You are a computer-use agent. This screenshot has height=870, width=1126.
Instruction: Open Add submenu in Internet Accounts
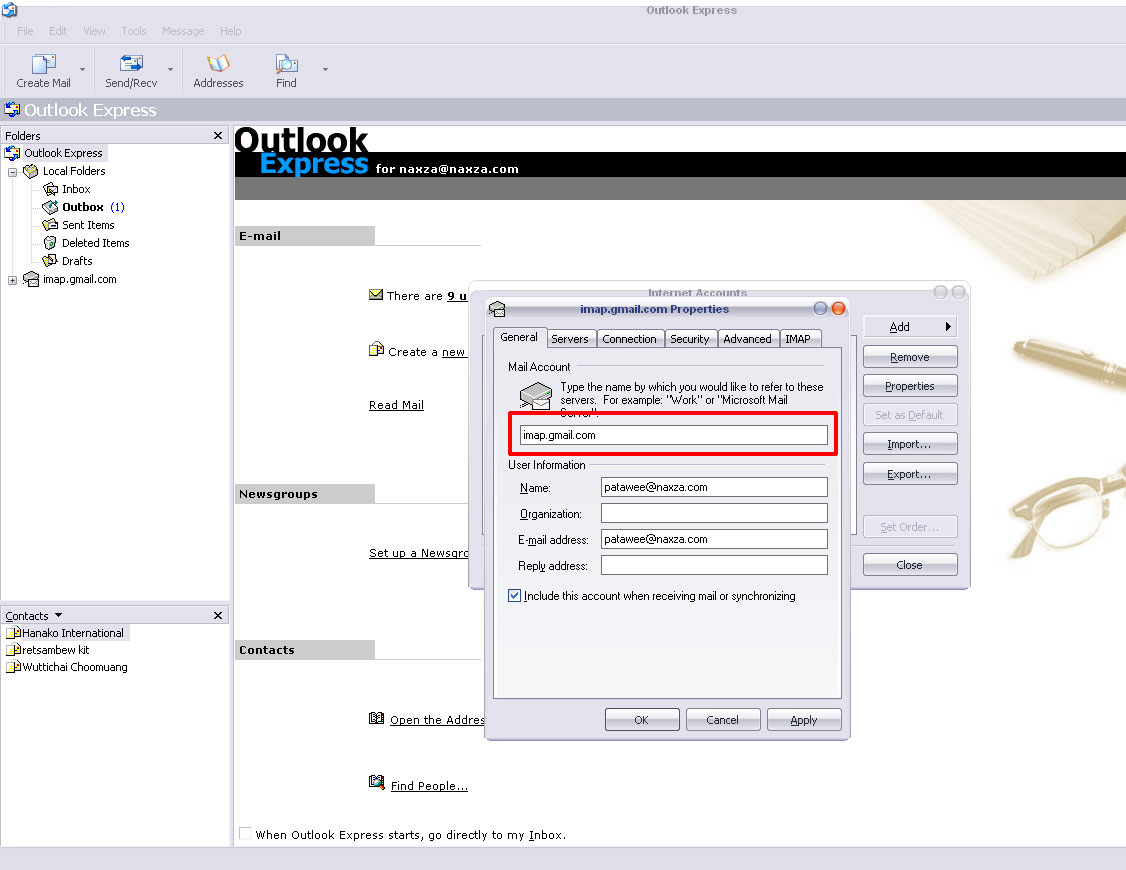pyautogui.click(x=910, y=327)
